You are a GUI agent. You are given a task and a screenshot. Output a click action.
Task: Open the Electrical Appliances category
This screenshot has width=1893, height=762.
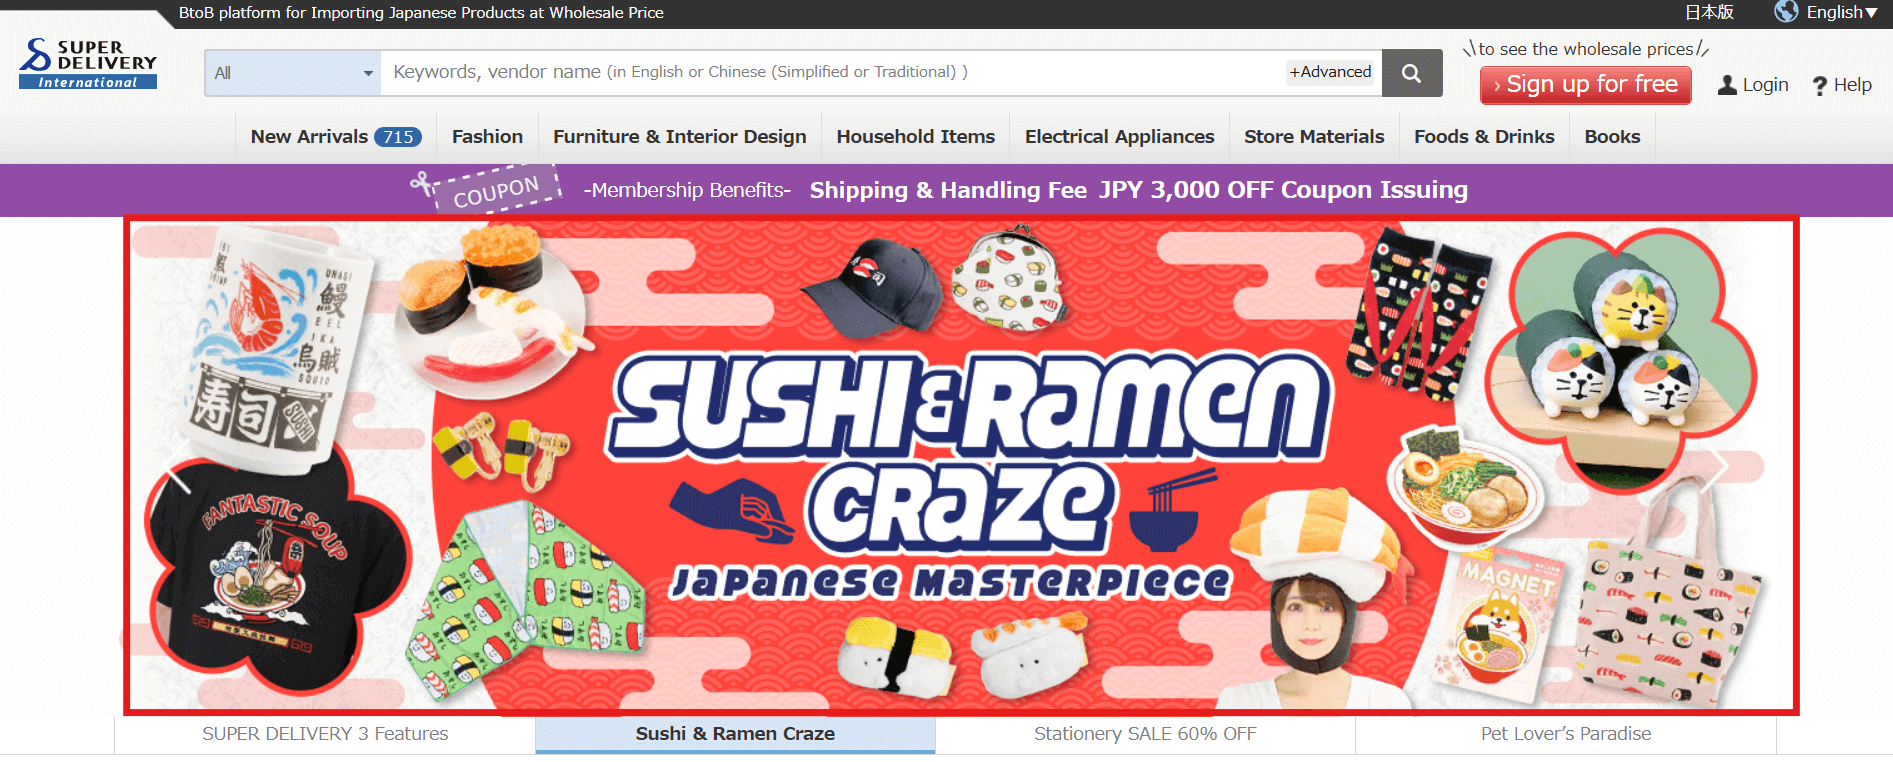pyautogui.click(x=1119, y=137)
